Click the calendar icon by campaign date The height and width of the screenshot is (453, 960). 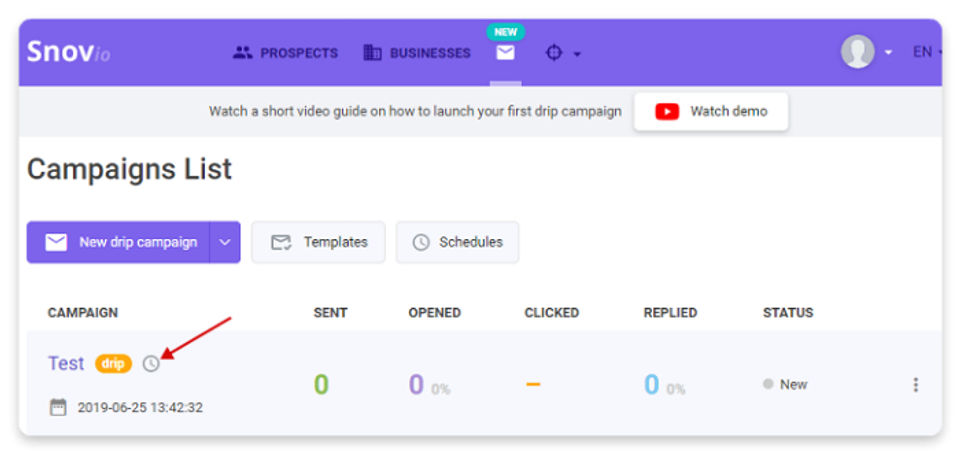point(58,407)
